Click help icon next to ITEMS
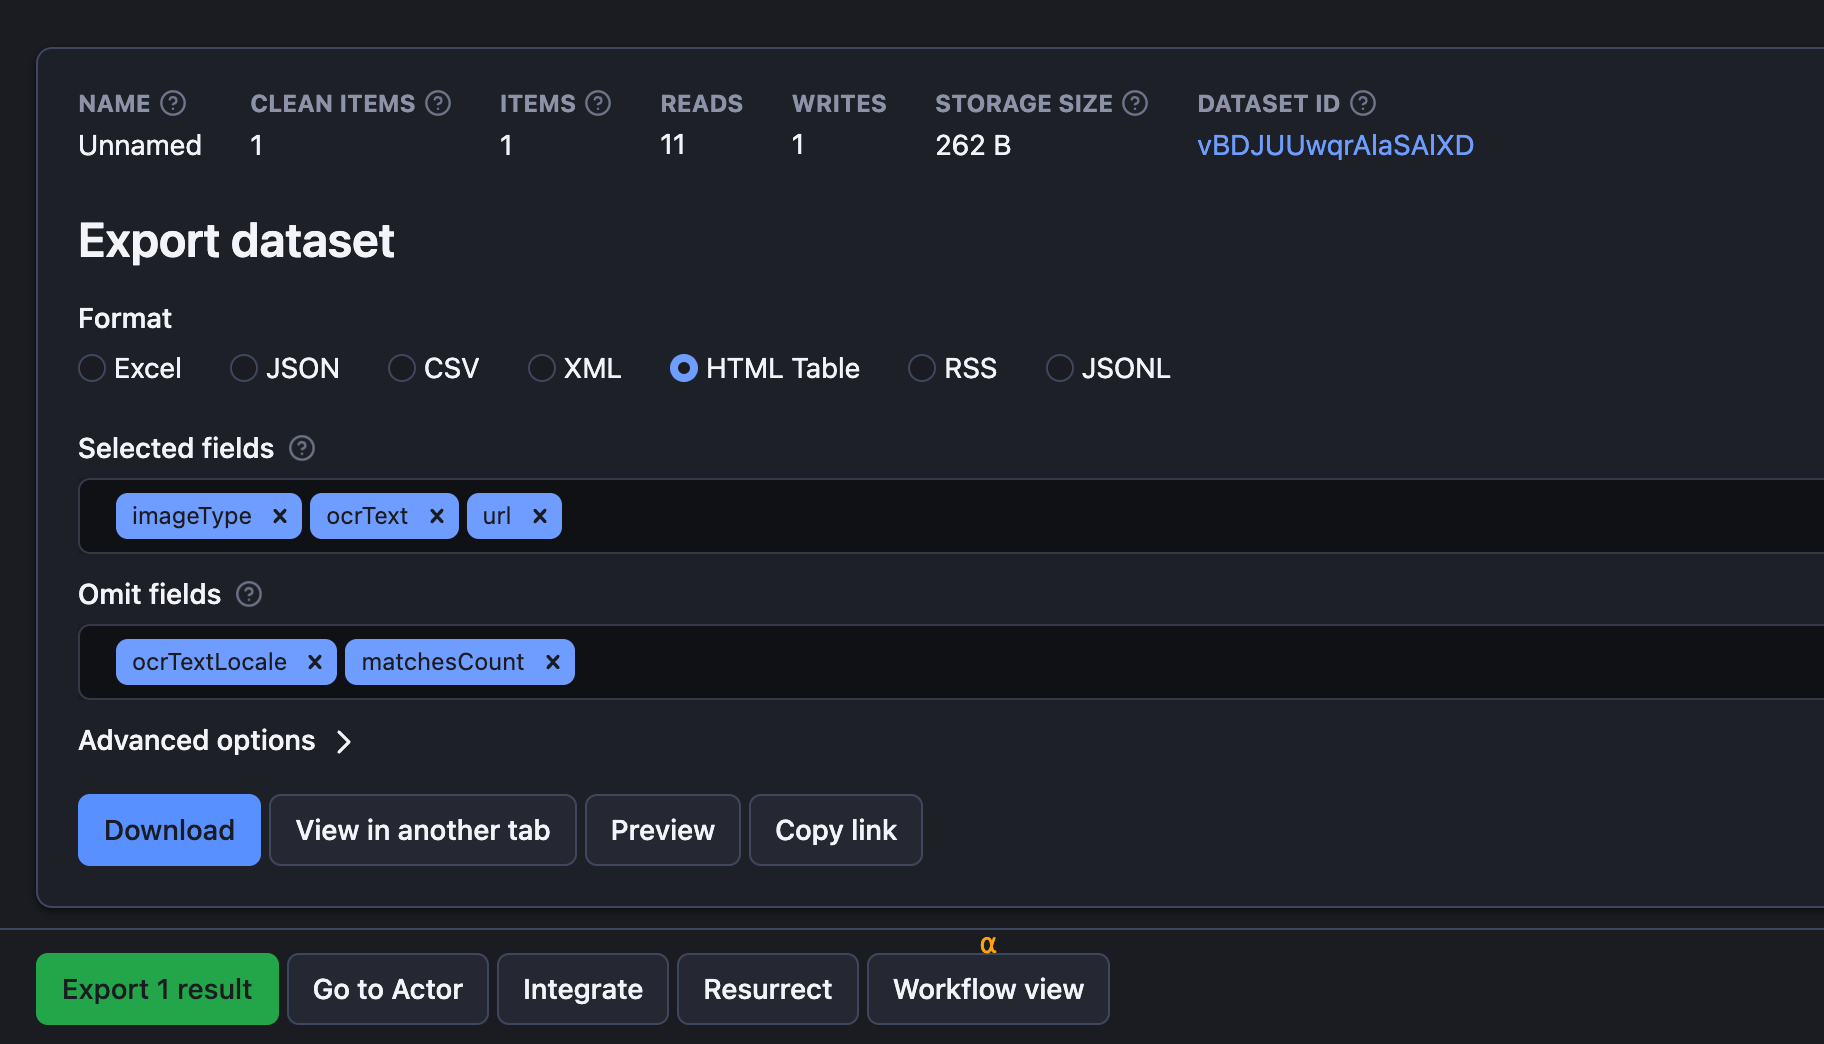The image size is (1824, 1044). click(x=598, y=103)
